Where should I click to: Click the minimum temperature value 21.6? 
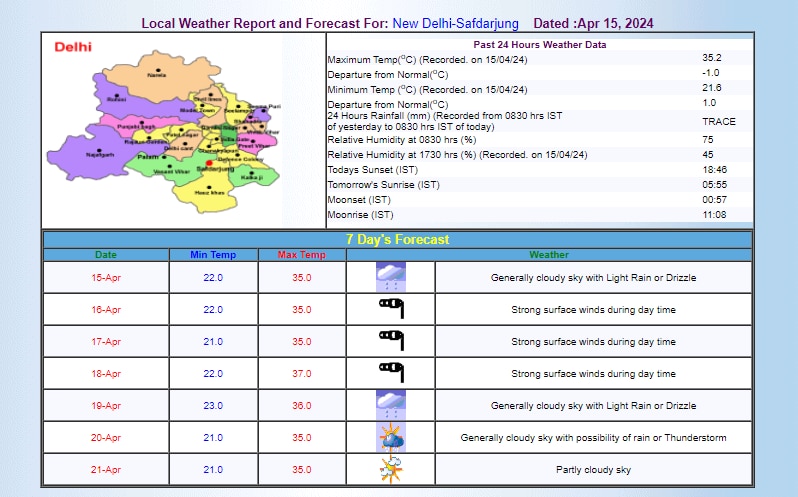711,88
